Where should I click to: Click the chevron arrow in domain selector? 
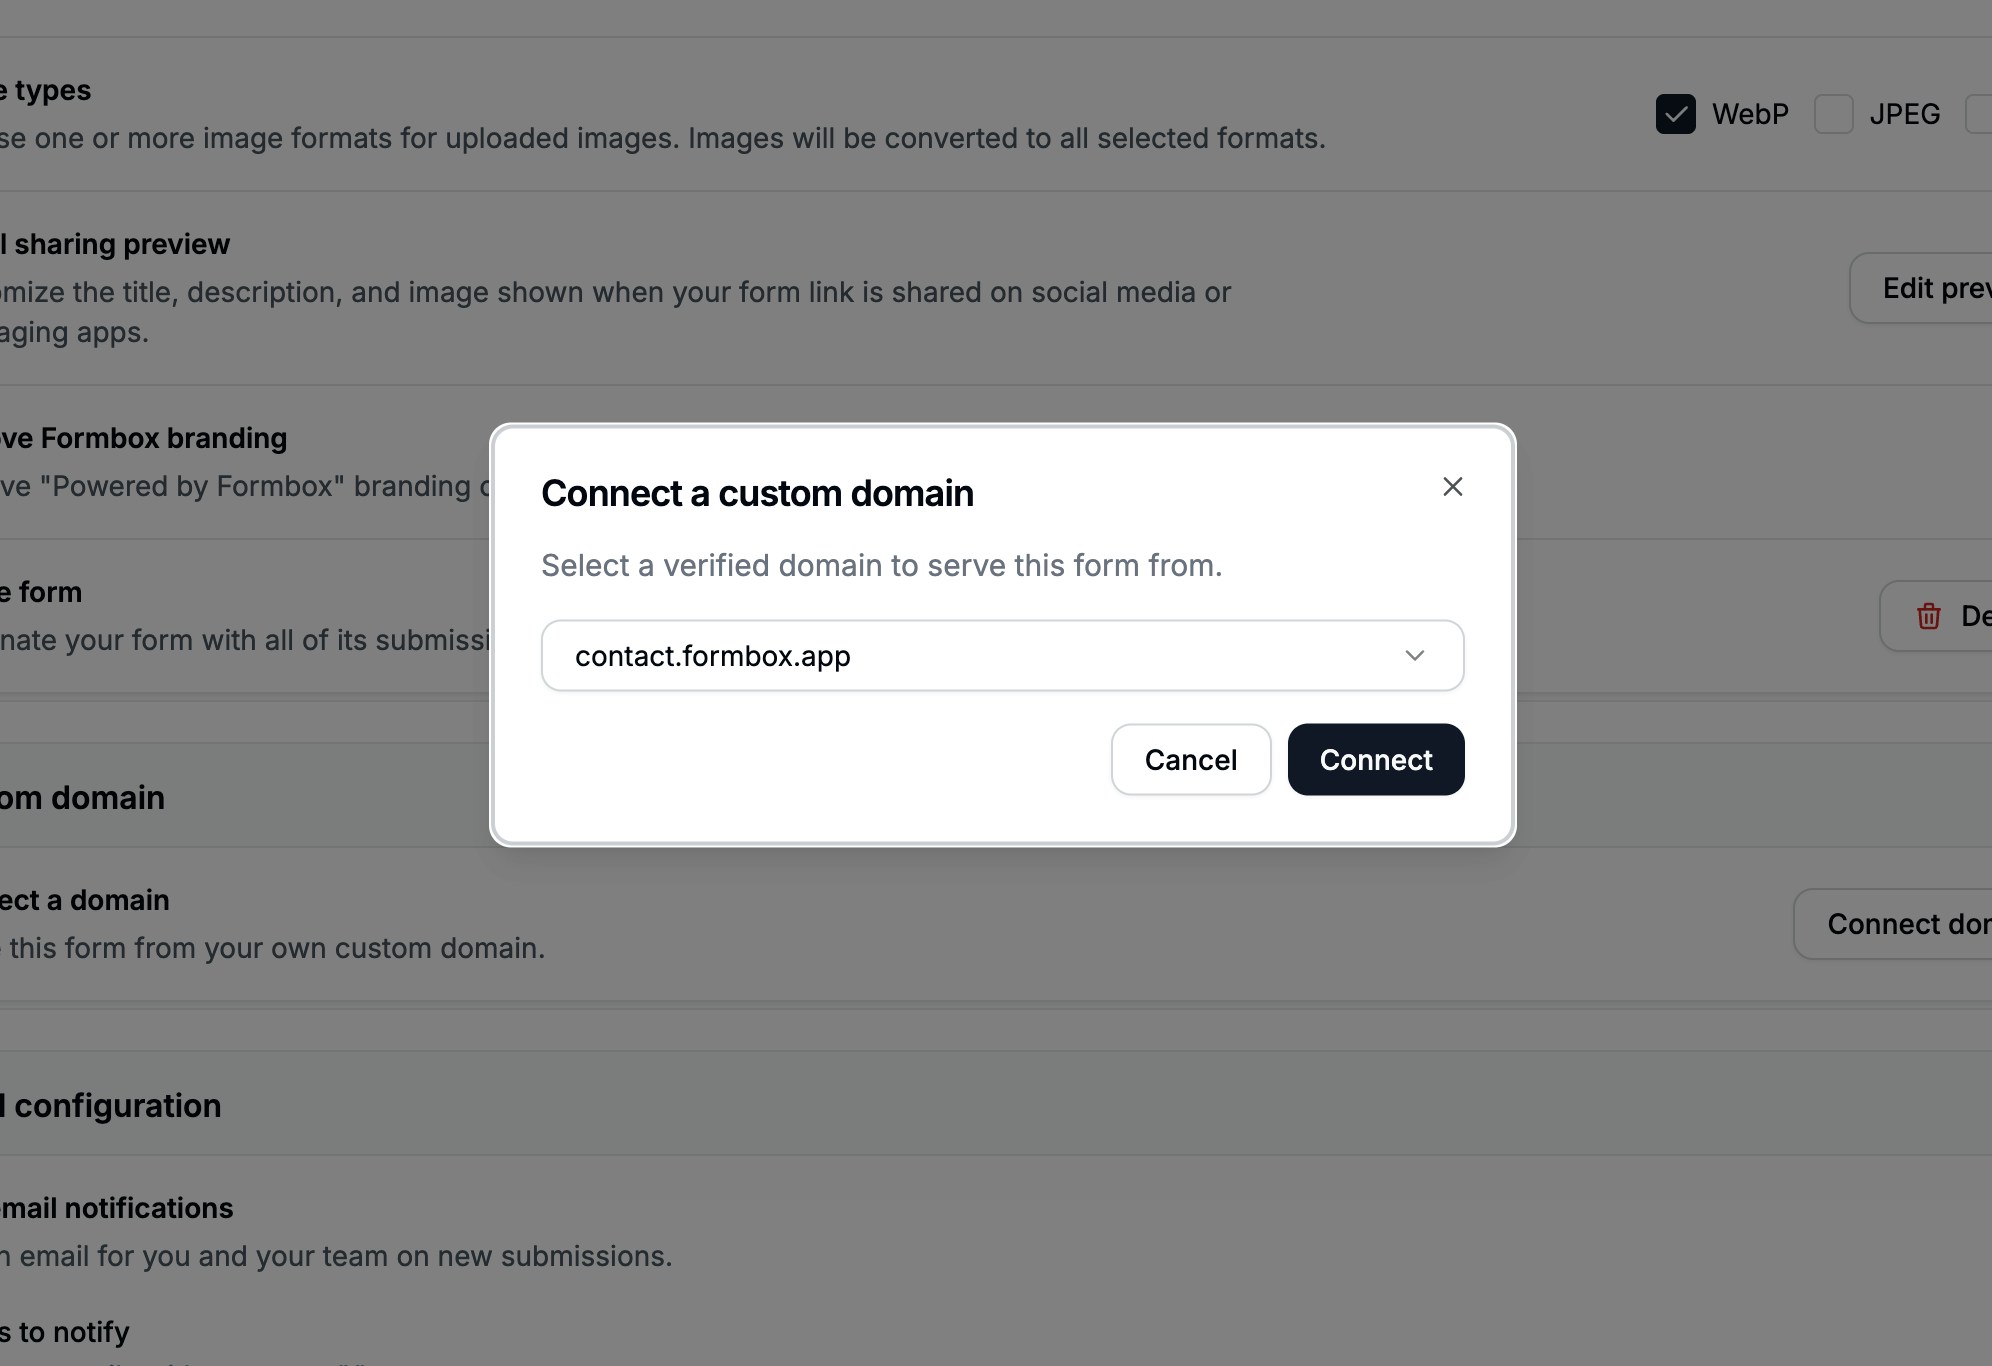[1414, 656]
